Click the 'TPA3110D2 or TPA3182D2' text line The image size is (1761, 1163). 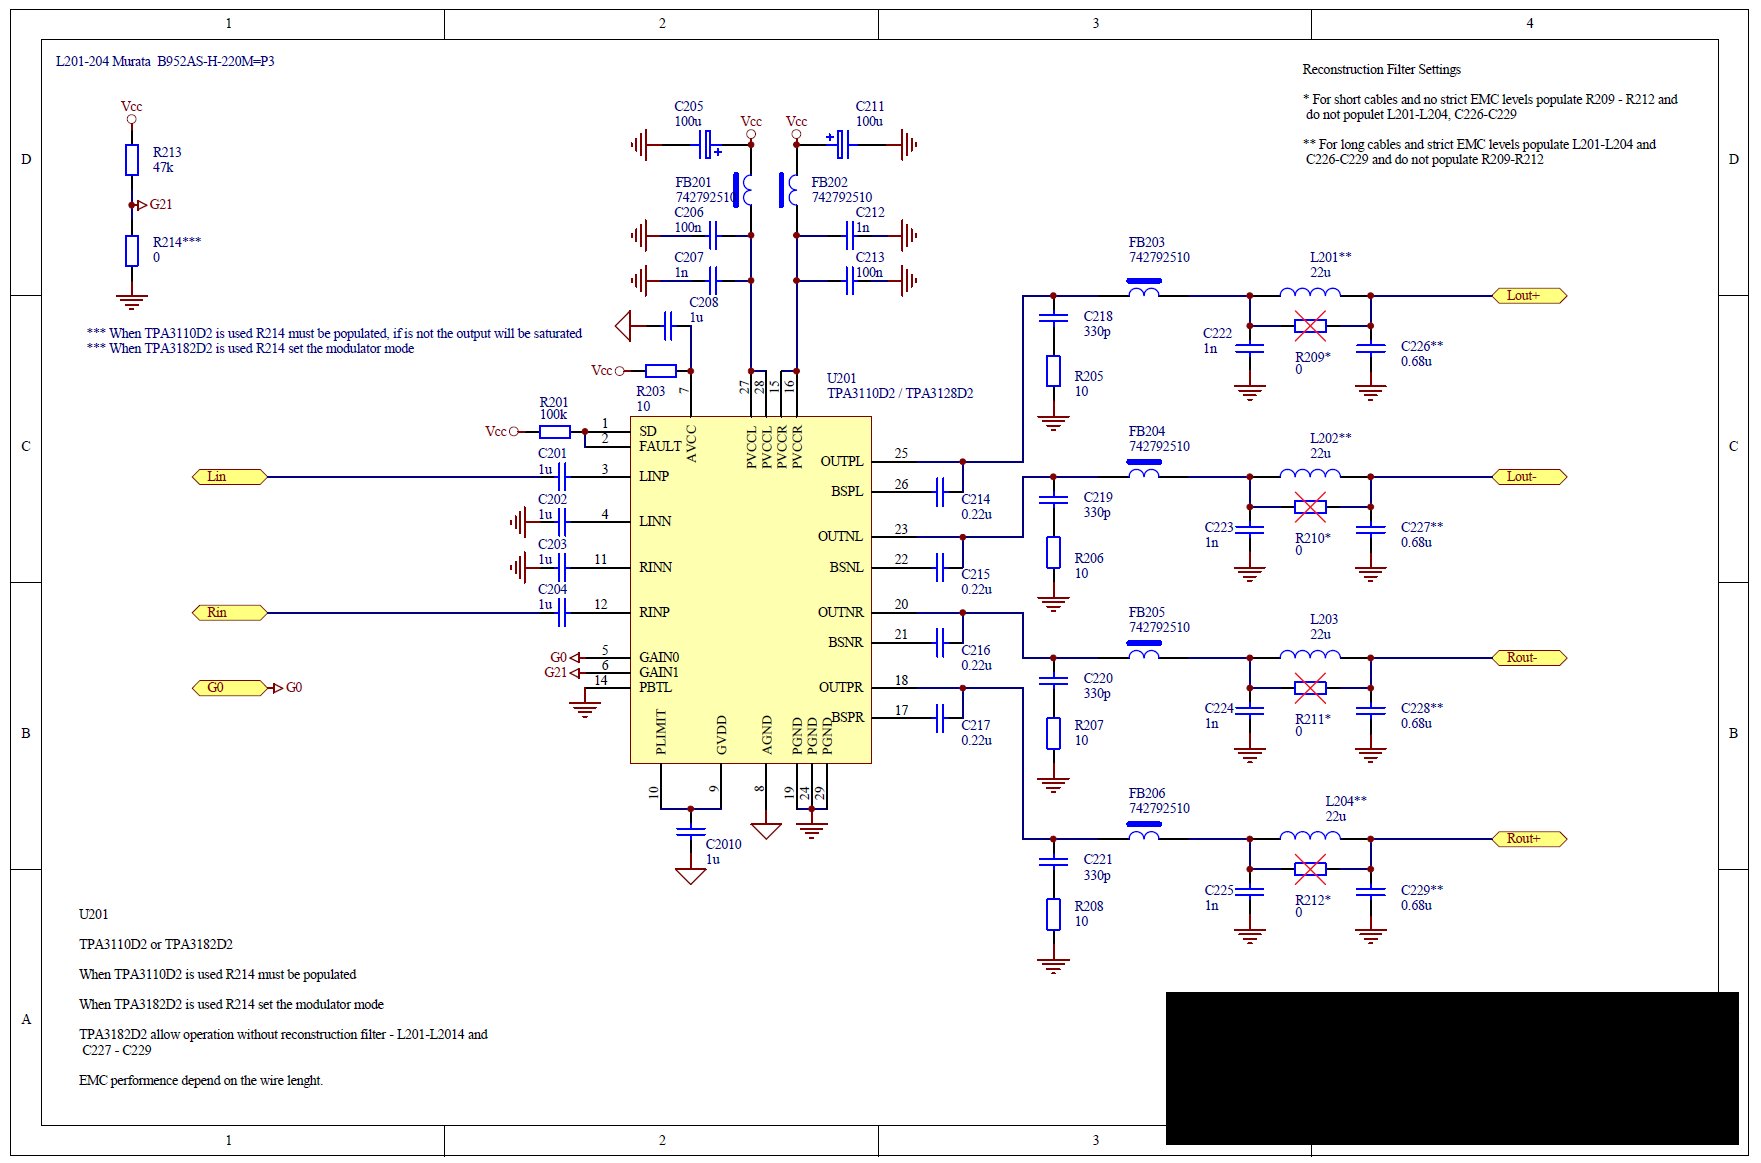(x=156, y=945)
